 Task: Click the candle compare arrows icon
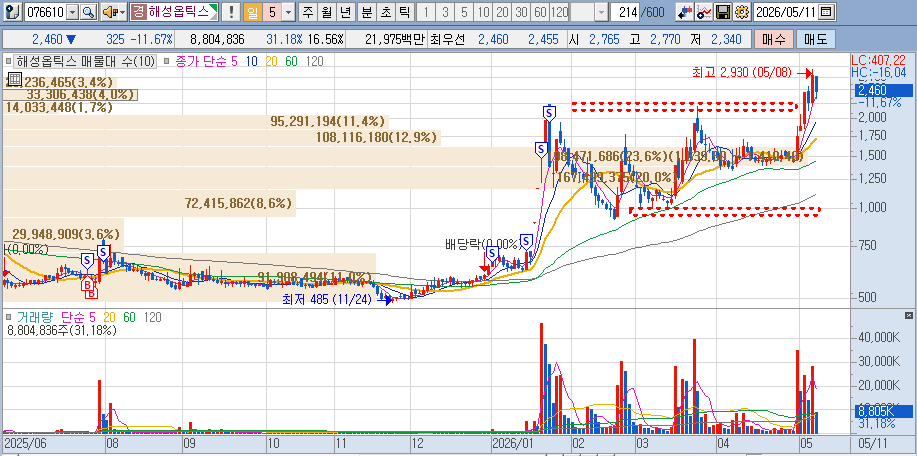pyautogui.click(x=685, y=11)
